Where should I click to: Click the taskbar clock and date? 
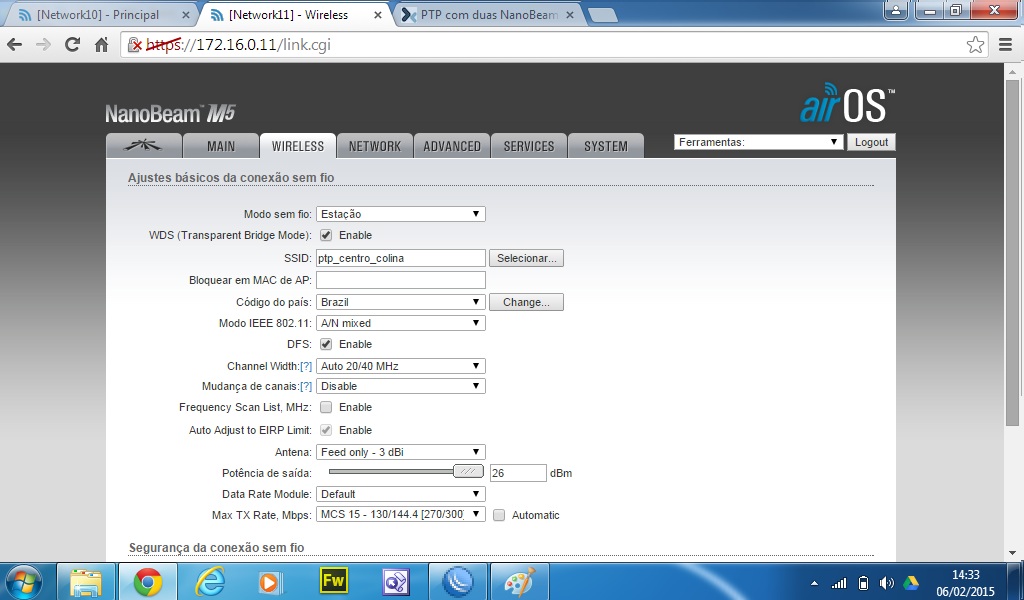[x=966, y=583]
